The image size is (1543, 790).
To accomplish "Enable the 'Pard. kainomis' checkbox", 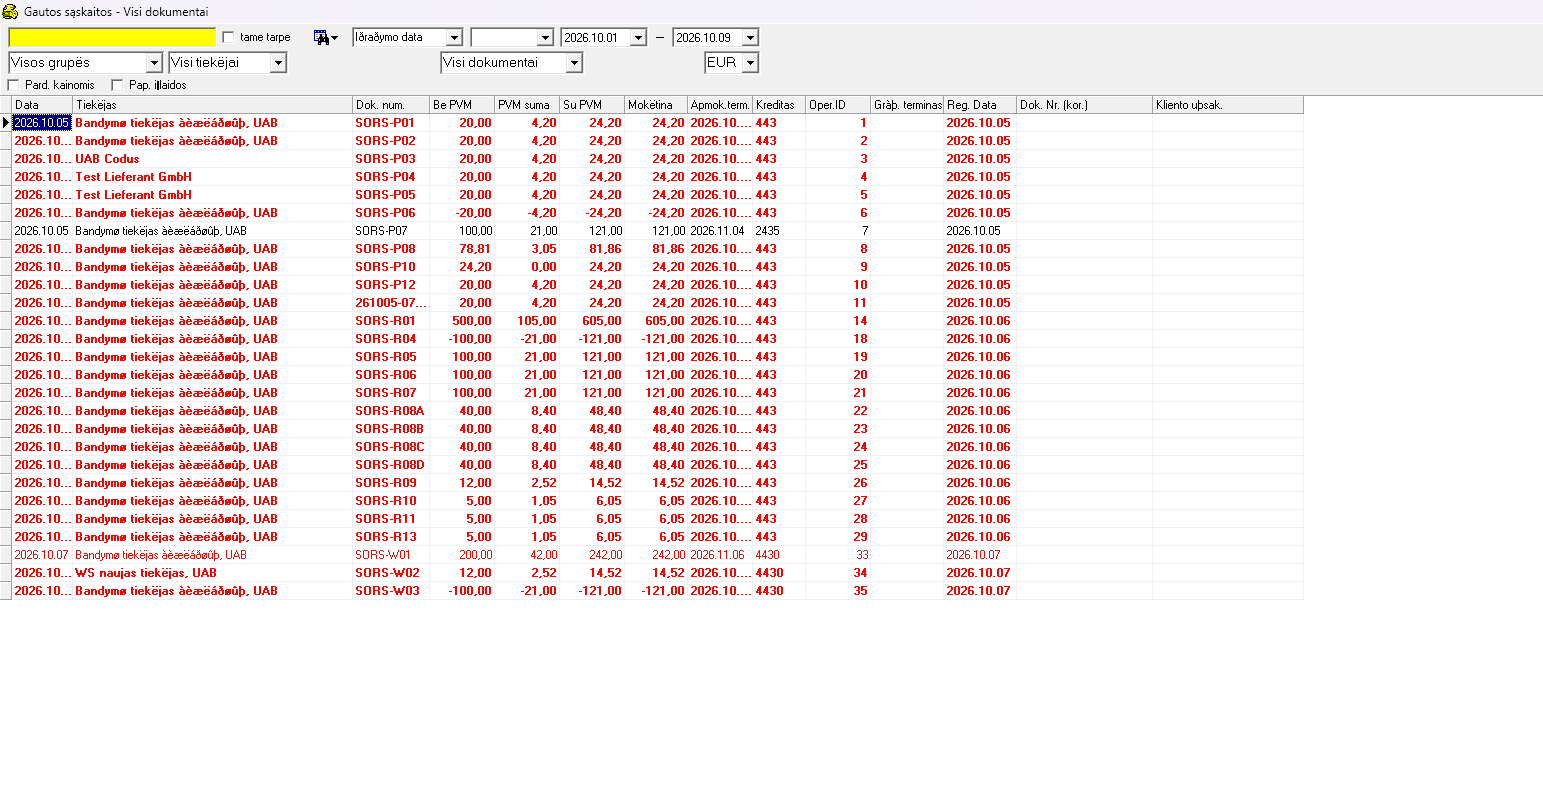I will tap(13, 85).
